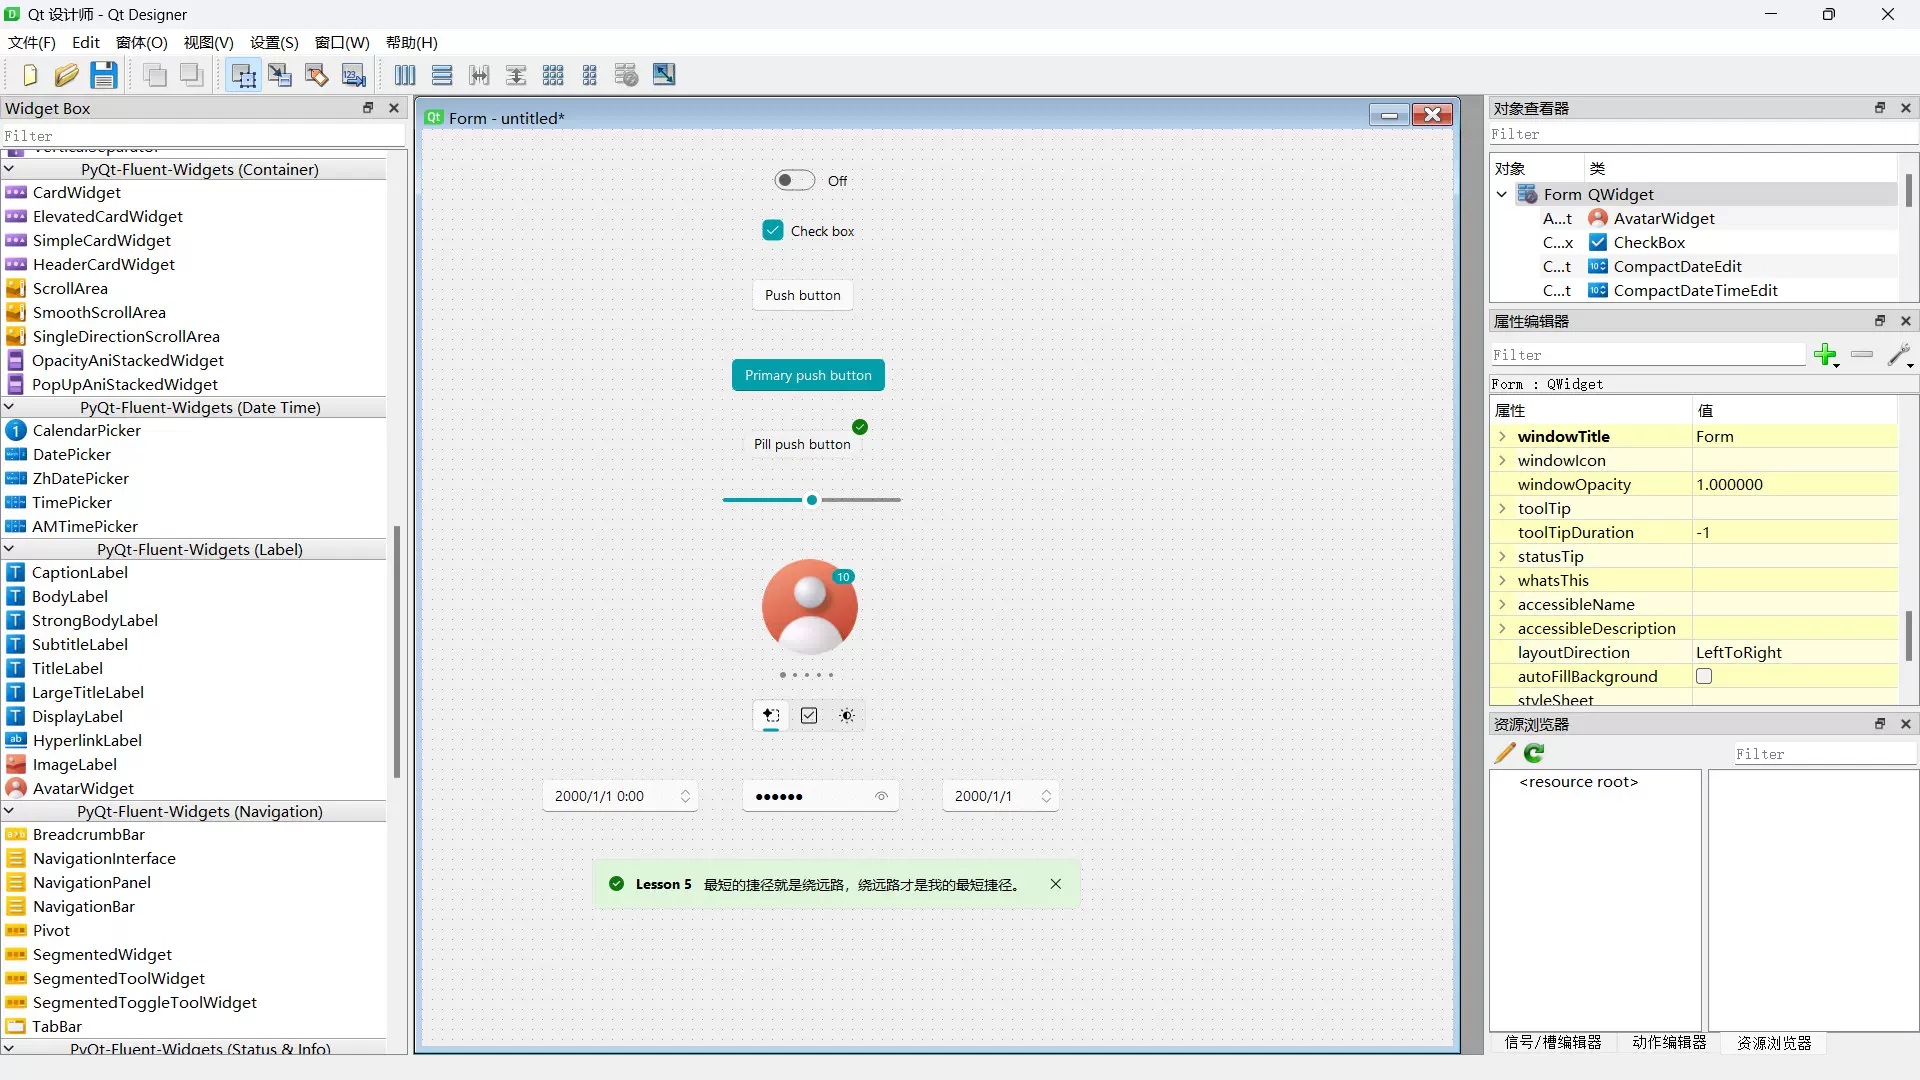Click the save file icon in toolbar

[103, 75]
